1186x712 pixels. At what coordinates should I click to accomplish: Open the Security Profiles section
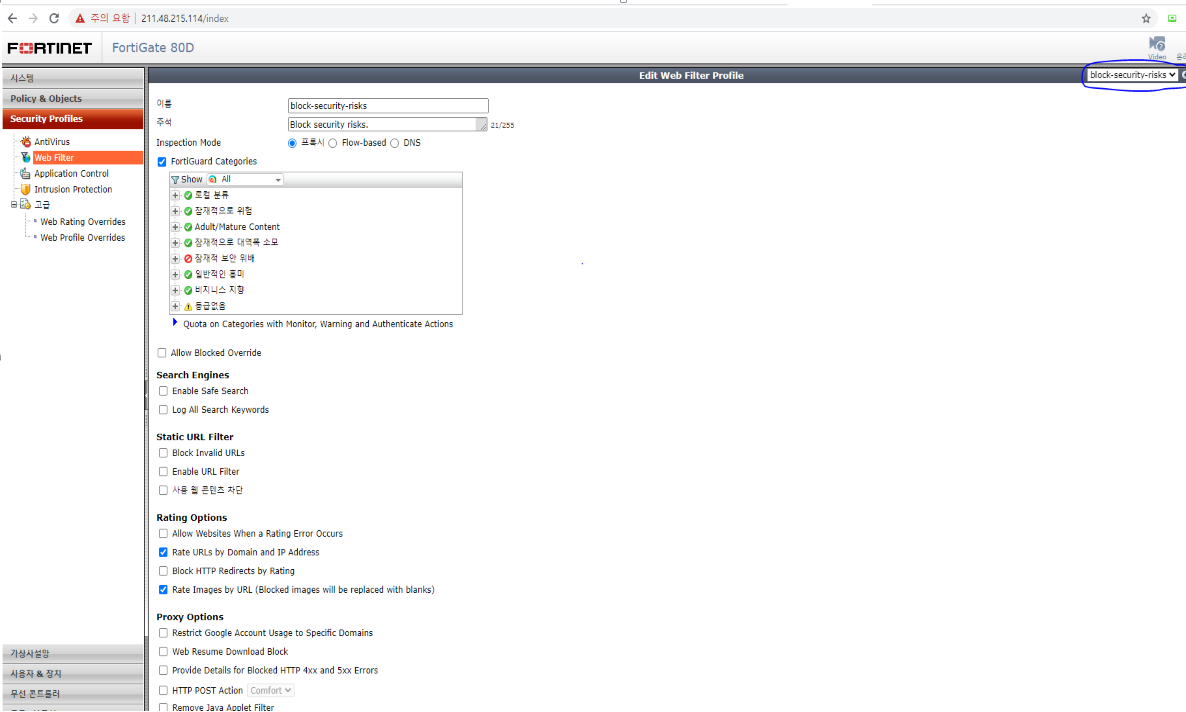pos(73,119)
